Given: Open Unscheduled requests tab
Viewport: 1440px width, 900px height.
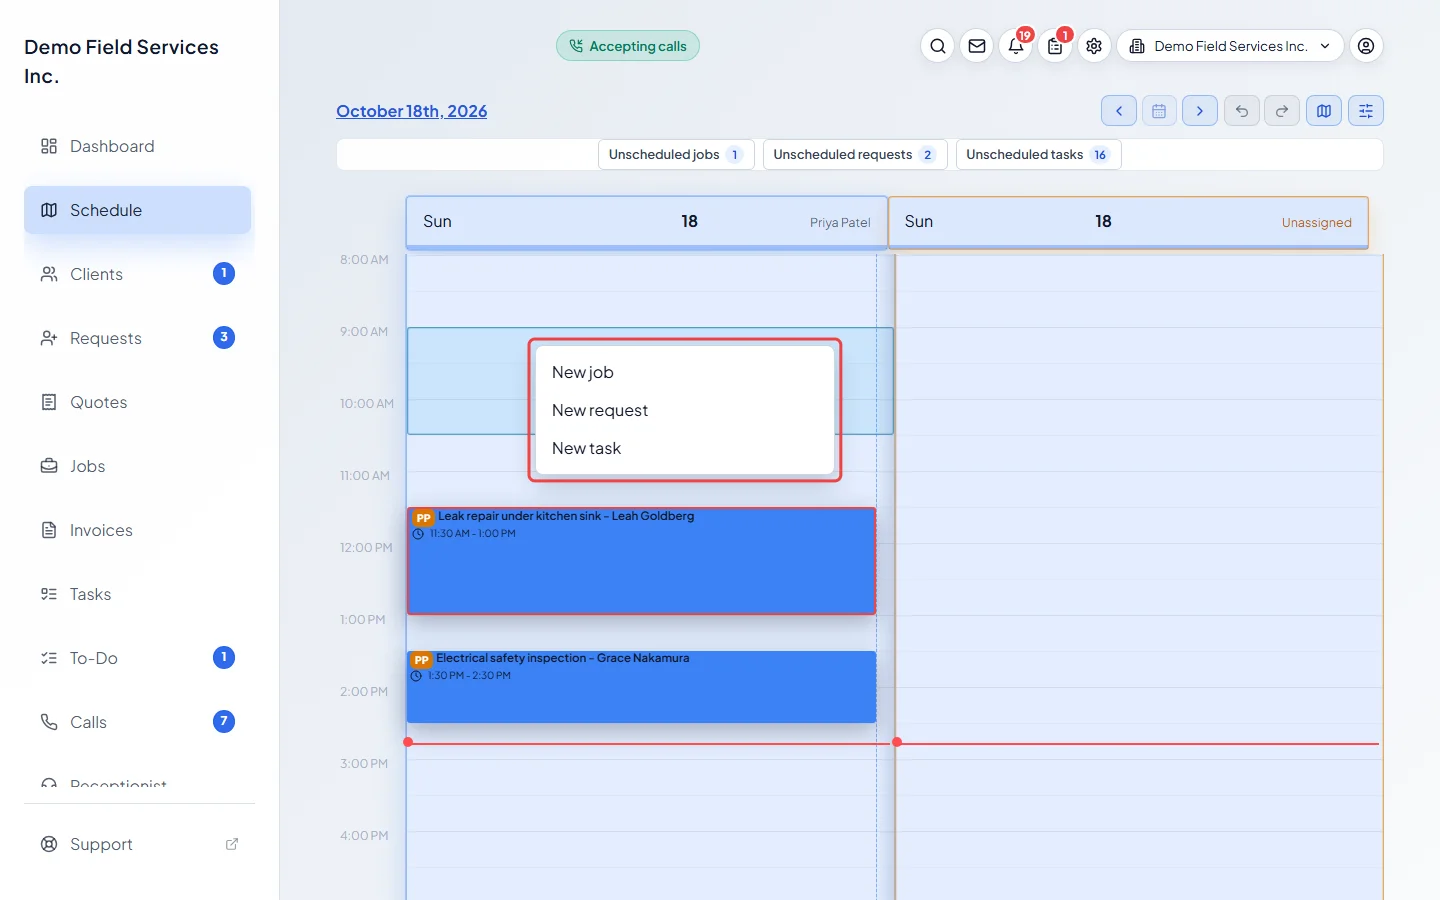Looking at the screenshot, I should point(855,155).
